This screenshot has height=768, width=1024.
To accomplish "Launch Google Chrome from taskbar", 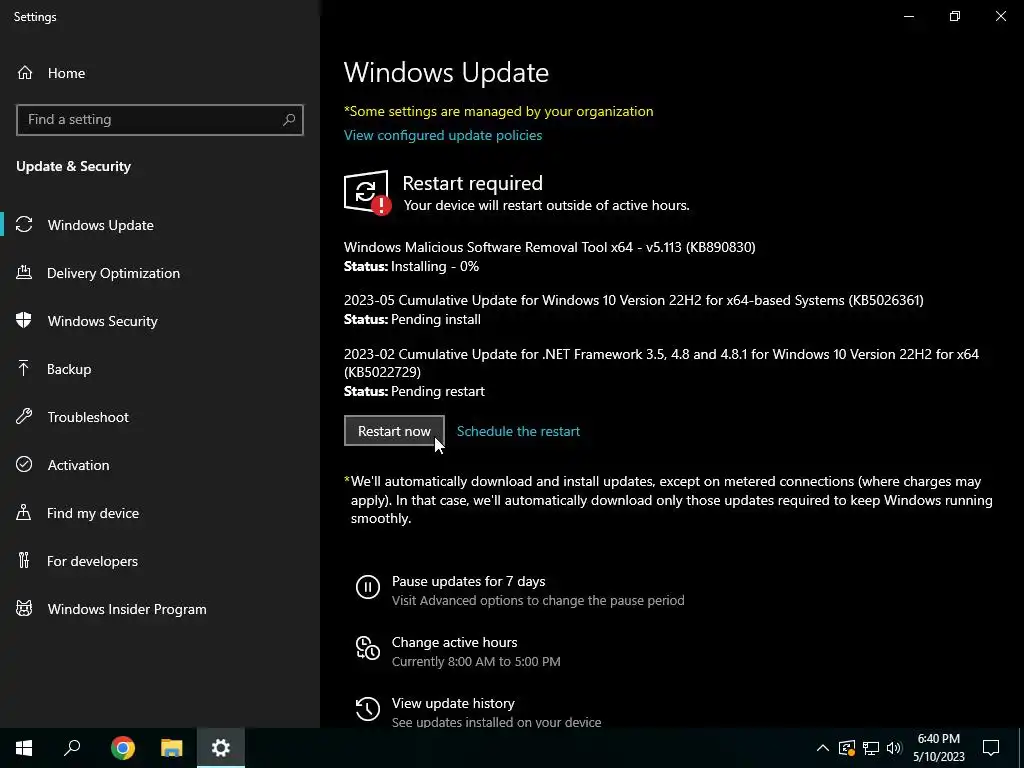I will [x=123, y=748].
